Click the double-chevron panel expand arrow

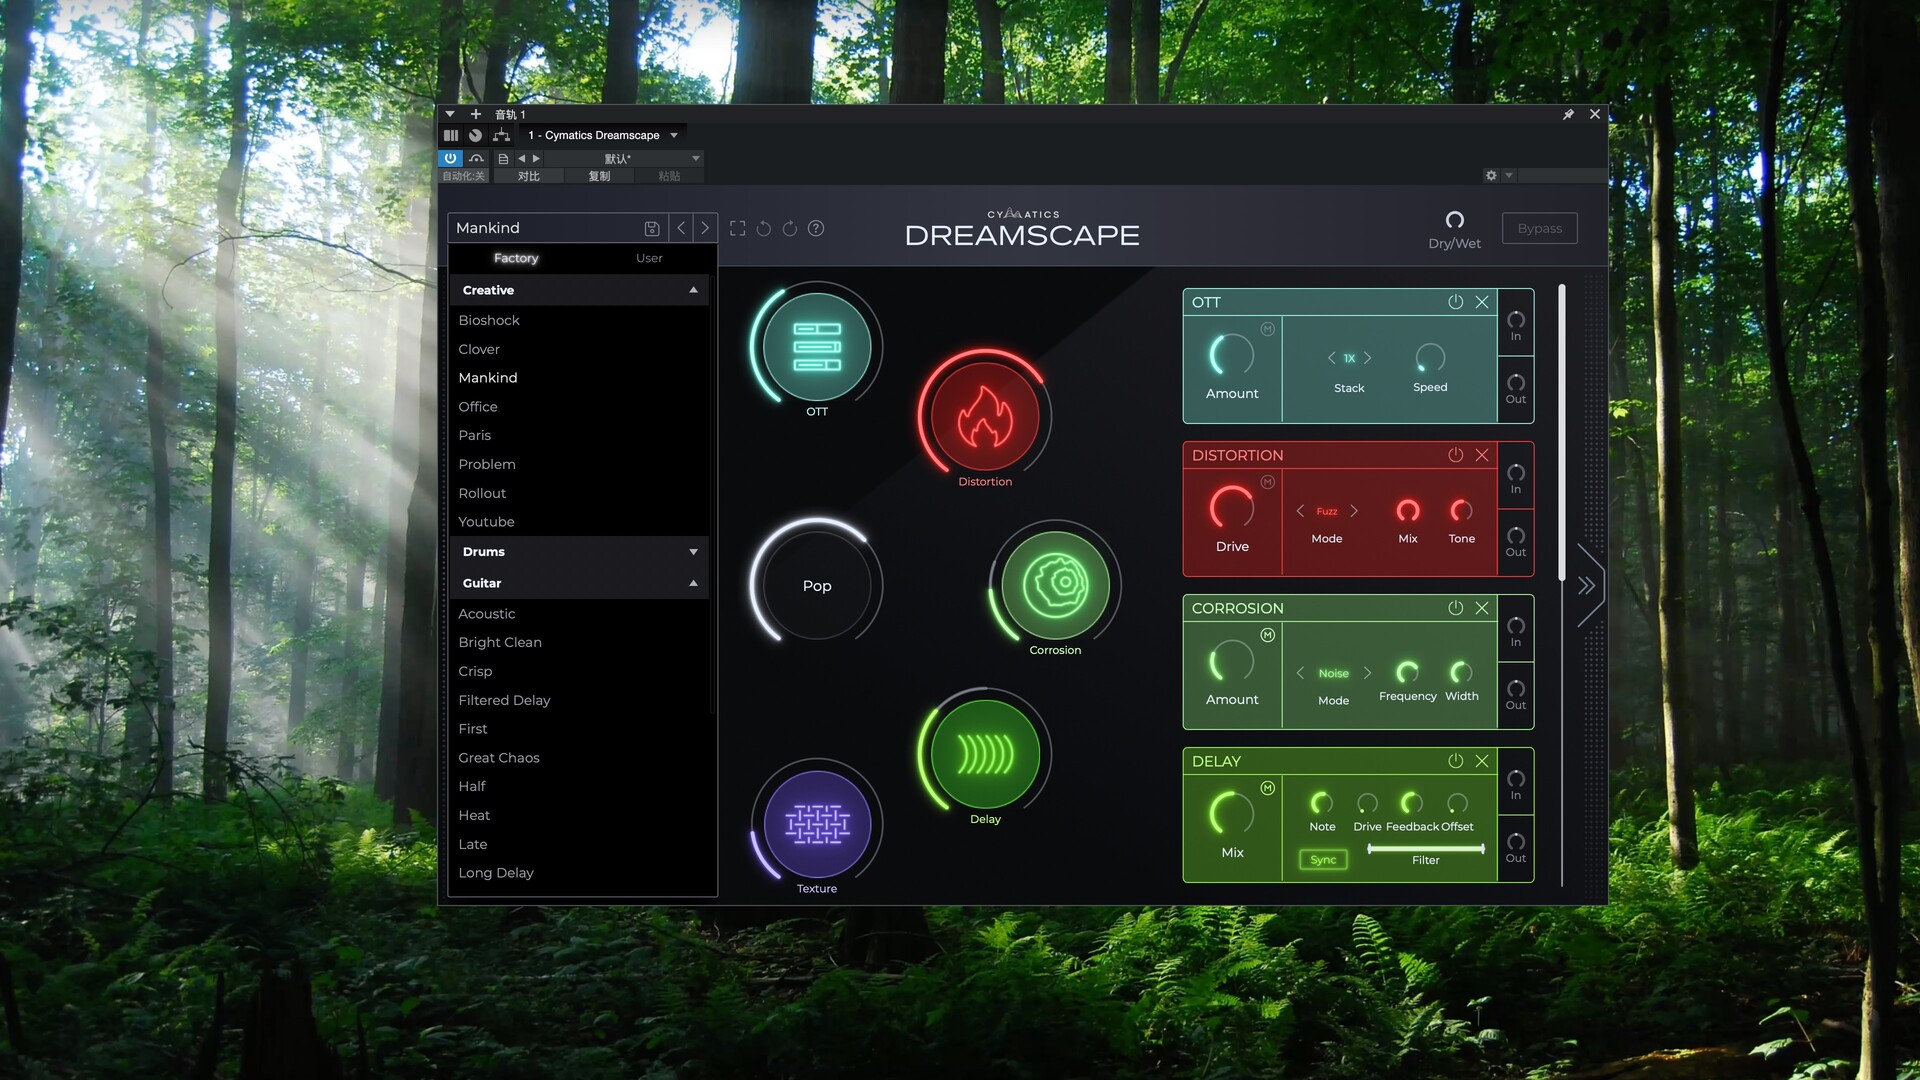click(x=1586, y=586)
